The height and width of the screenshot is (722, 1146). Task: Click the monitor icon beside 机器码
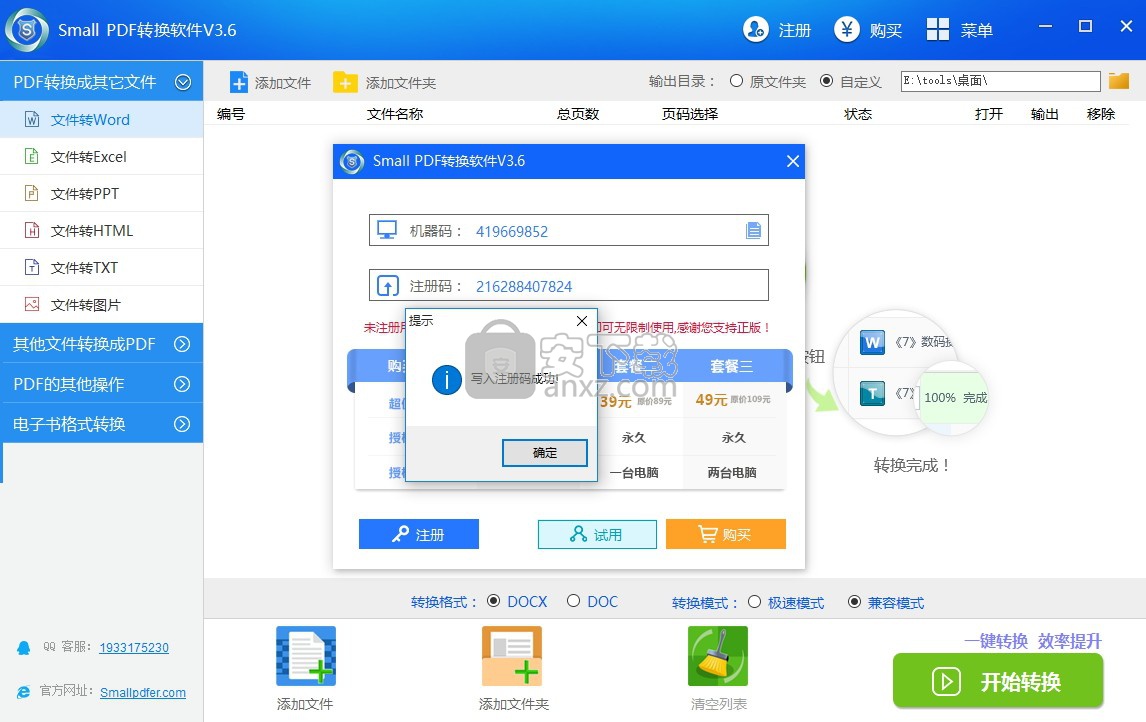[387, 230]
